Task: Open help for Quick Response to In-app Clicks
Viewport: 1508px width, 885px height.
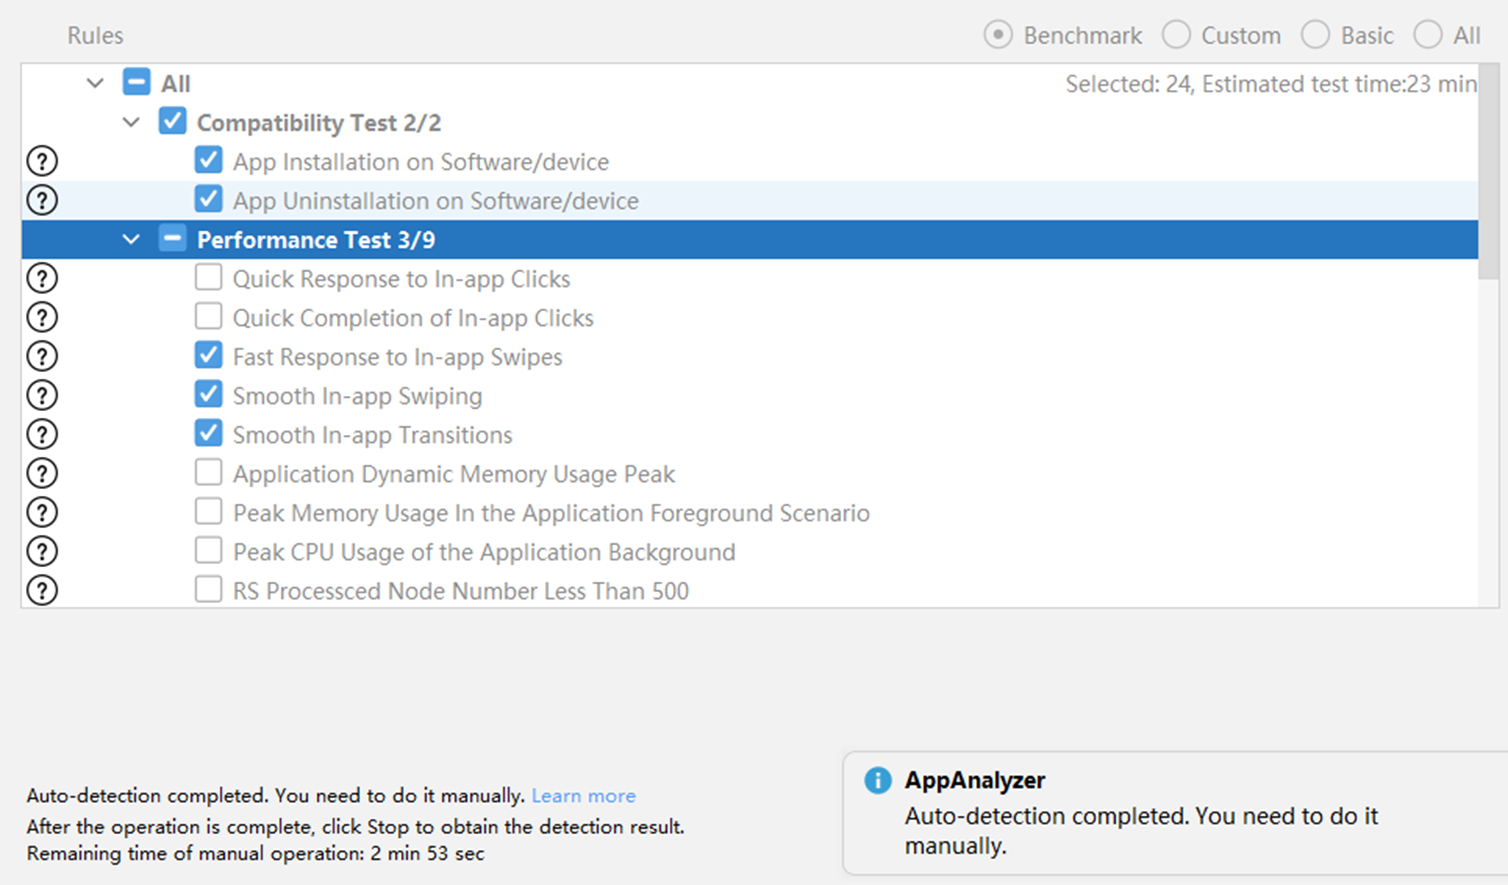Action: pyautogui.click(x=42, y=278)
